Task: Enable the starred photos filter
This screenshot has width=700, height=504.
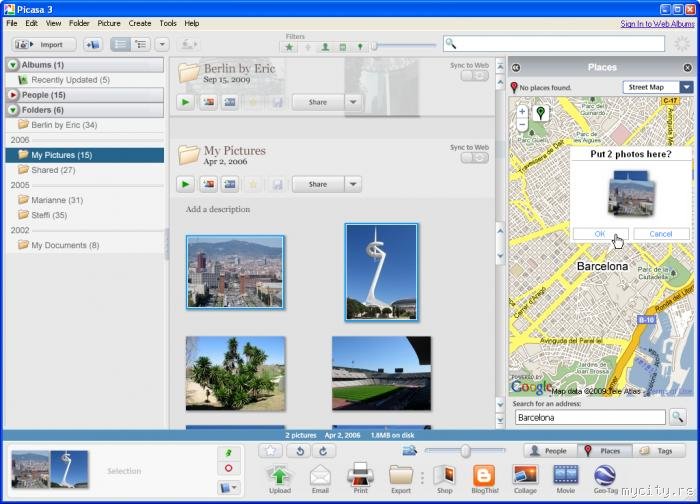Action: [x=289, y=46]
